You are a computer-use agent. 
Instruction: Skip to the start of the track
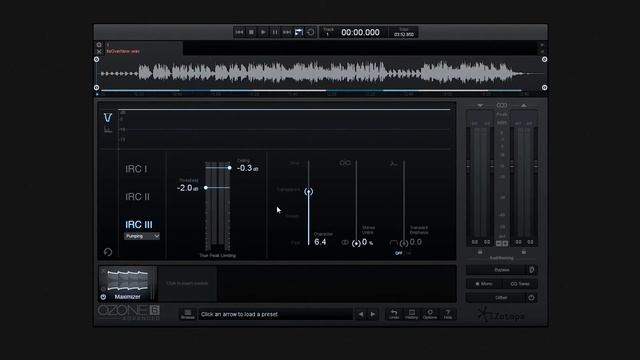(239, 32)
